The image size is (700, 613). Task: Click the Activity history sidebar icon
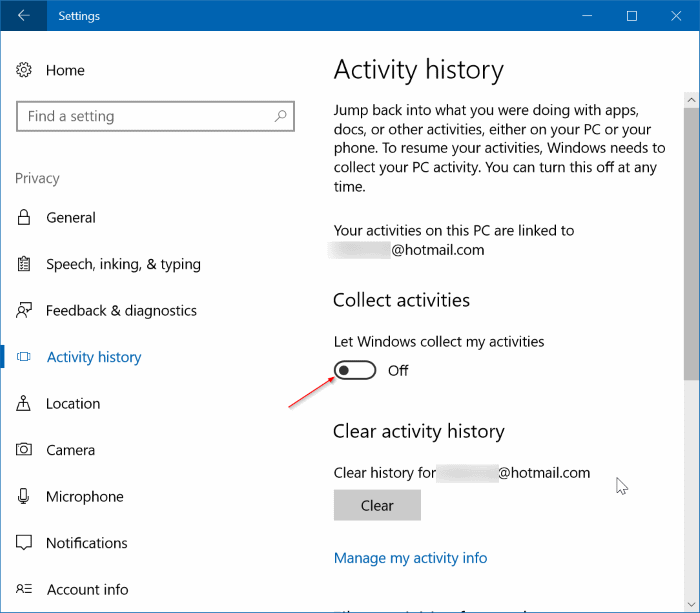pyautogui.click(x=24, y=357)
